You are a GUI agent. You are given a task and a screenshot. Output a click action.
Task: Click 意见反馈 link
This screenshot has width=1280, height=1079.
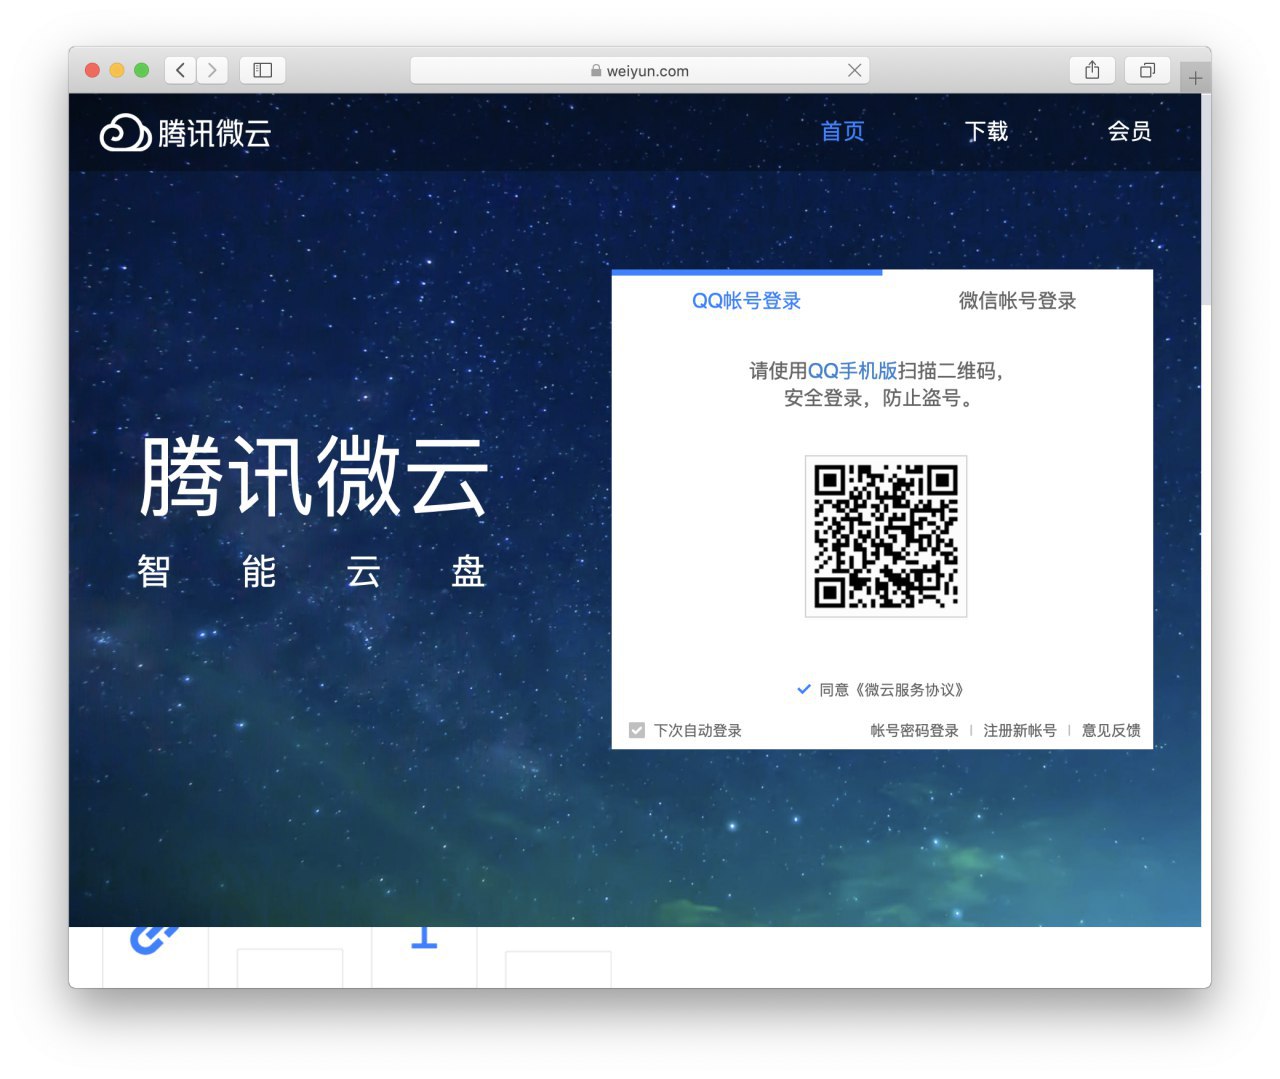tap(1111, 731)
